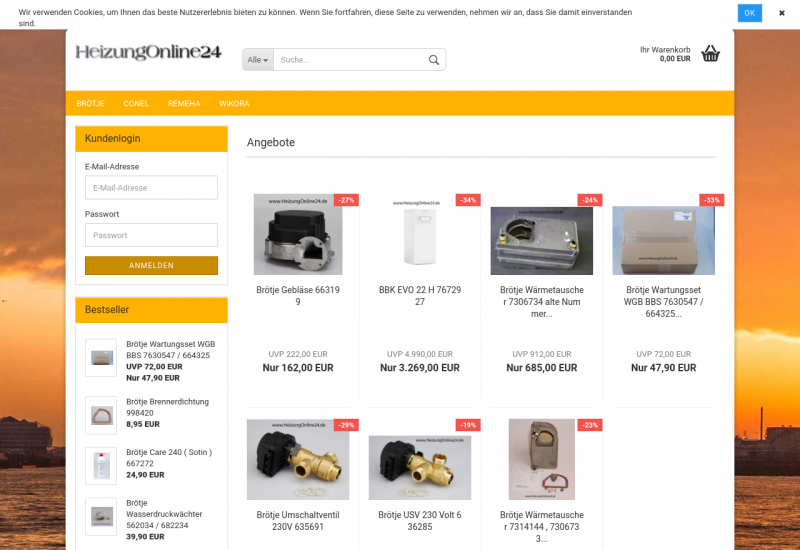
Task: Open the REMEHA menu category
Action: [184, 104]
